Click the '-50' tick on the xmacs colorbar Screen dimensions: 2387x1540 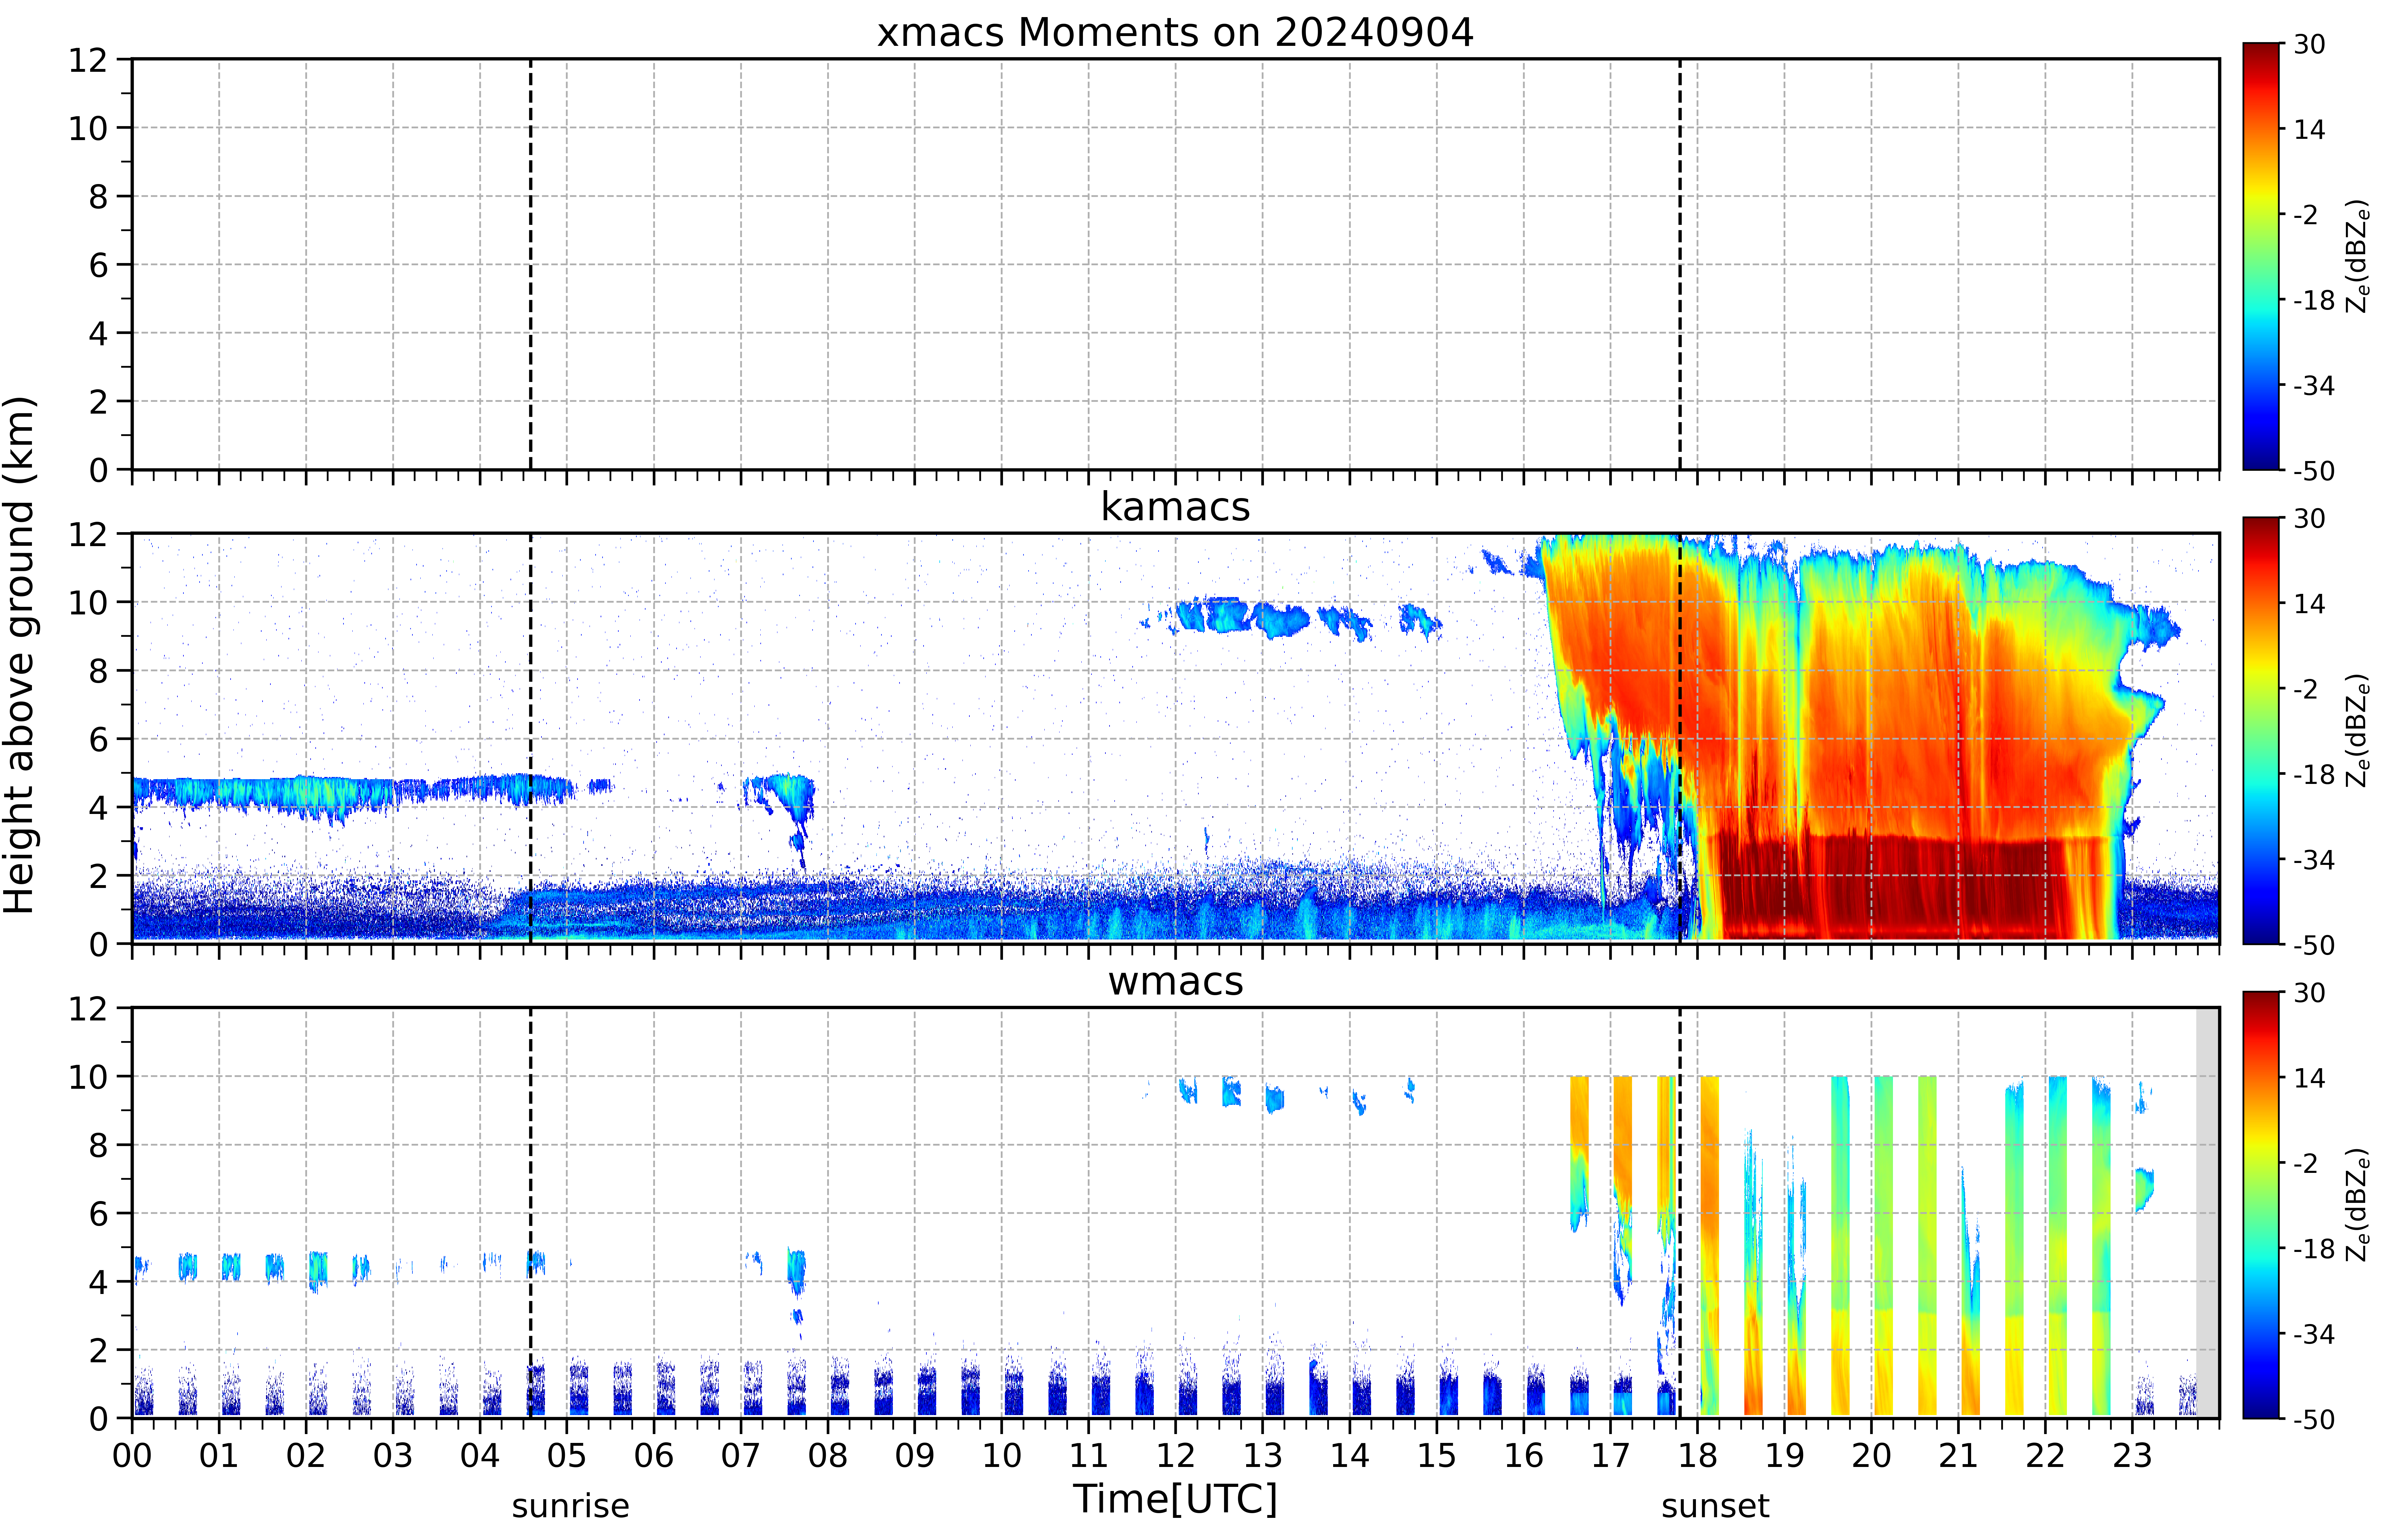[x=2314, y=471]
